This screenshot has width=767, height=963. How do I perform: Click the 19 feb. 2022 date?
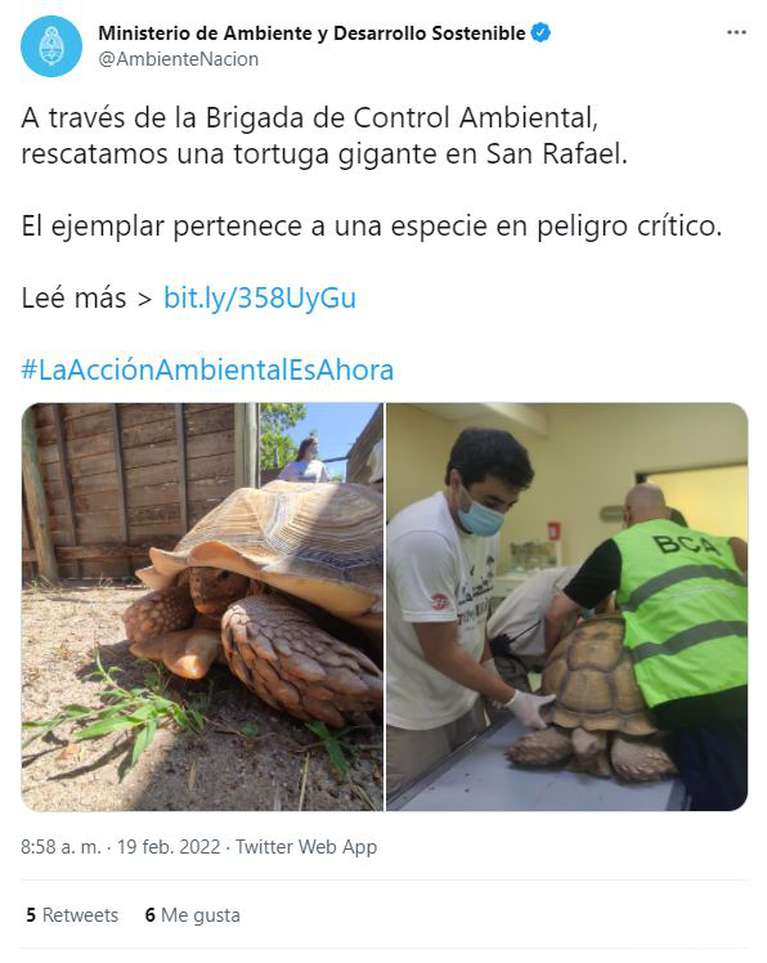[x=168, y=847]
